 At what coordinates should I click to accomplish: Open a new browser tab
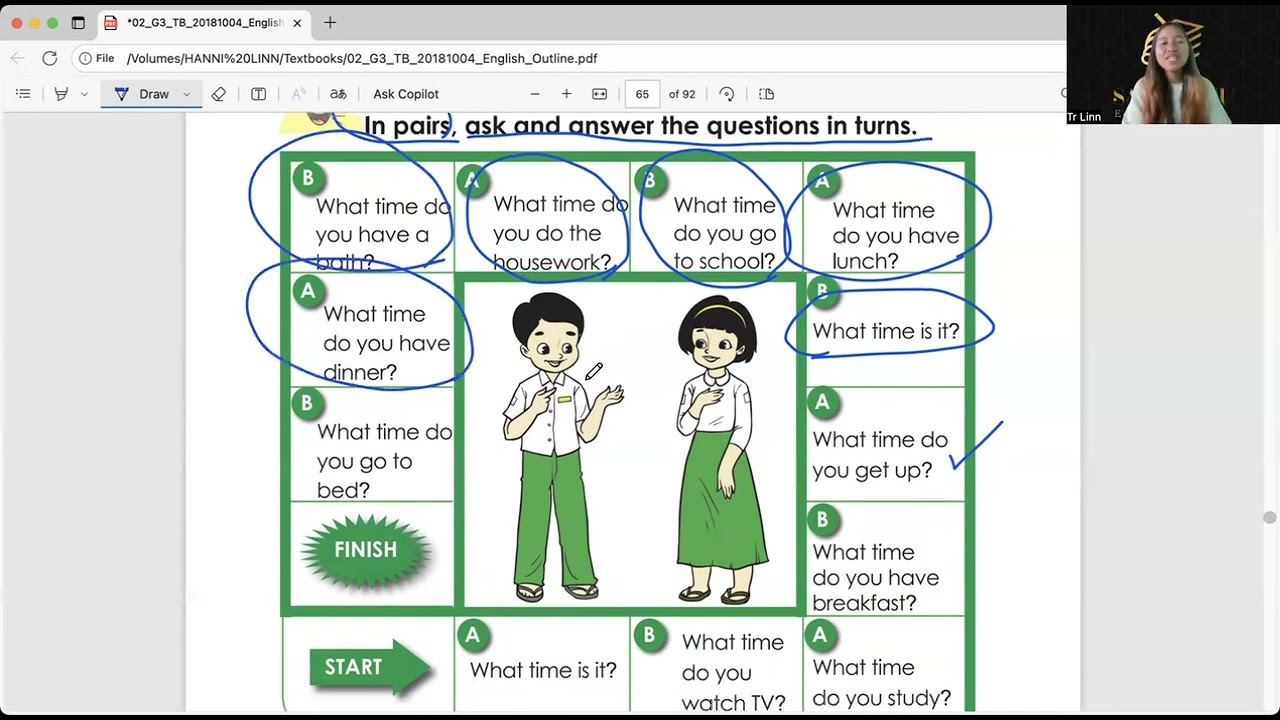pos(330,22)
